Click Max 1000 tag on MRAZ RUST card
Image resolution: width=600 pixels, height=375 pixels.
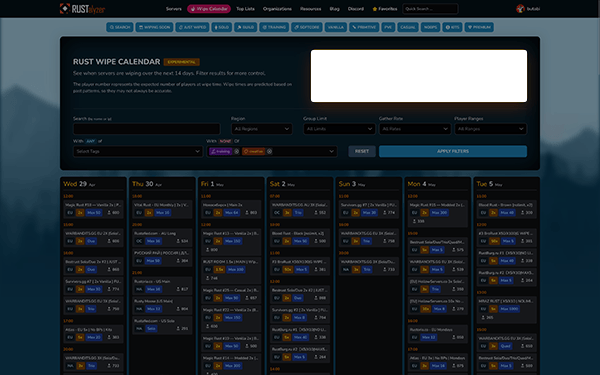(x=509, y=309)
